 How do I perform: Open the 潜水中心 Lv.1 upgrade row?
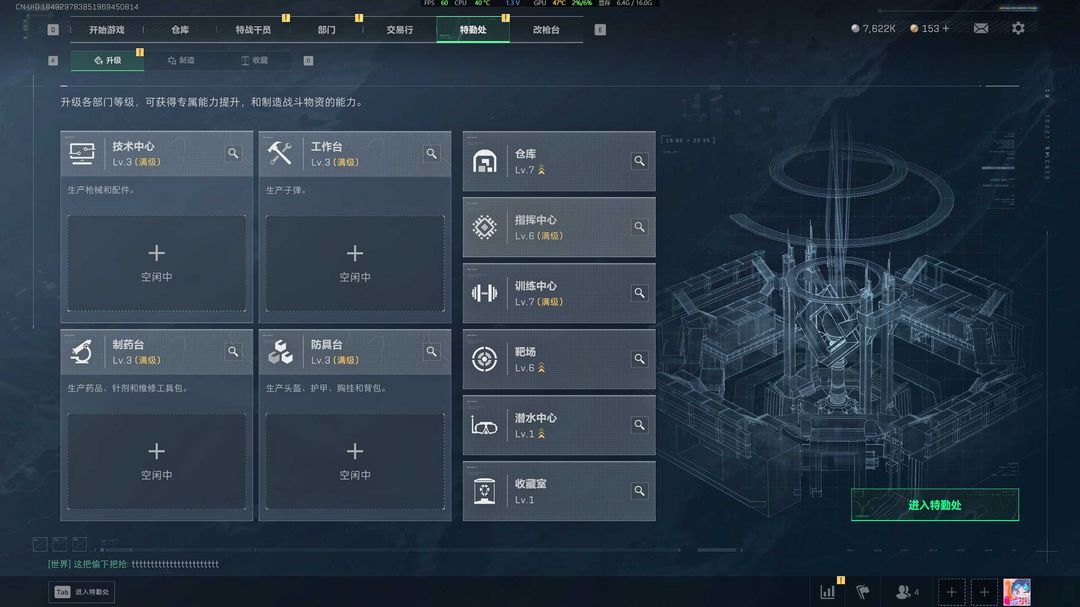(x=559, y=425)
